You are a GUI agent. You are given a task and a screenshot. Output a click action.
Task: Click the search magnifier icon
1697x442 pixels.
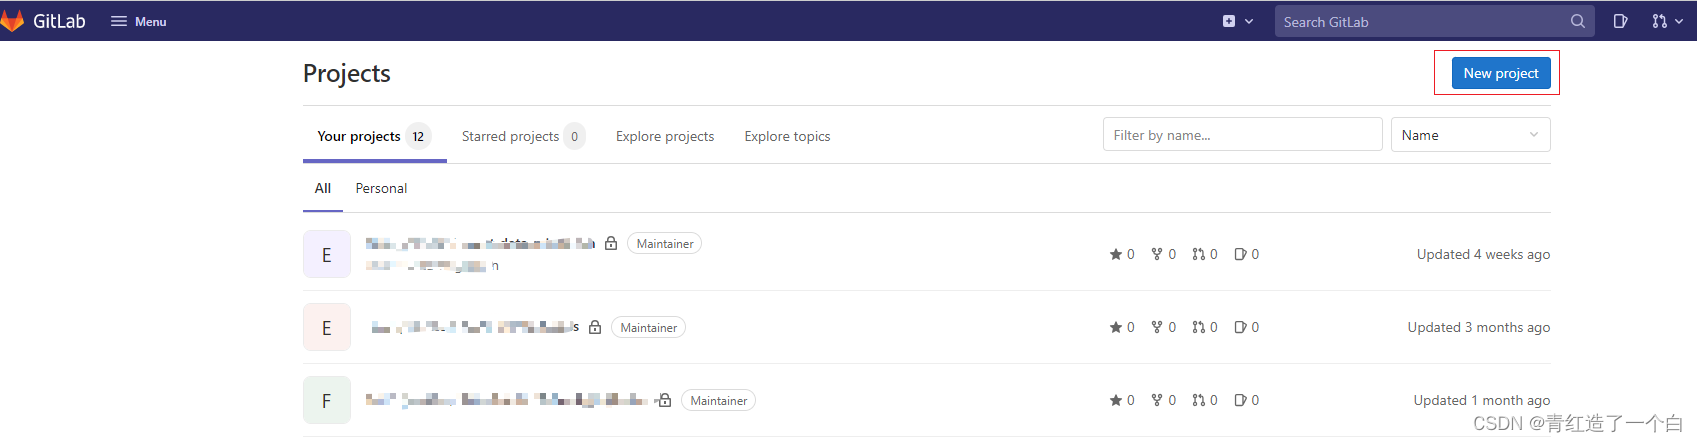coord(1577,21)
